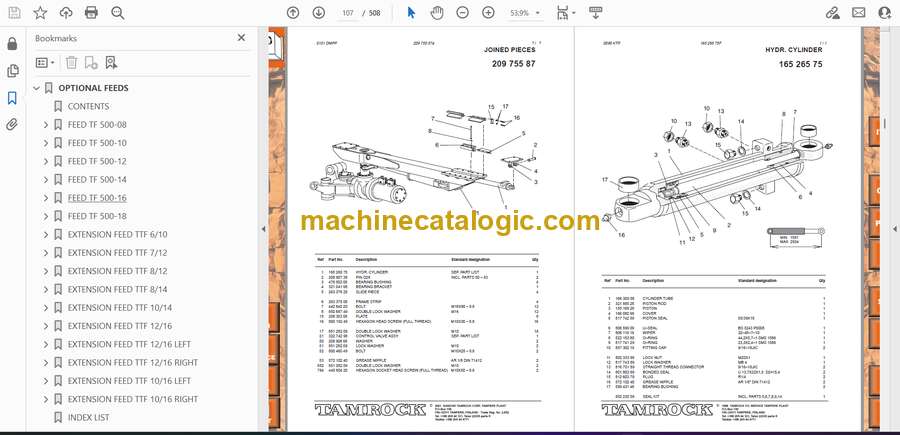
Task: Open the account profile icon
Action: [885, 13]
